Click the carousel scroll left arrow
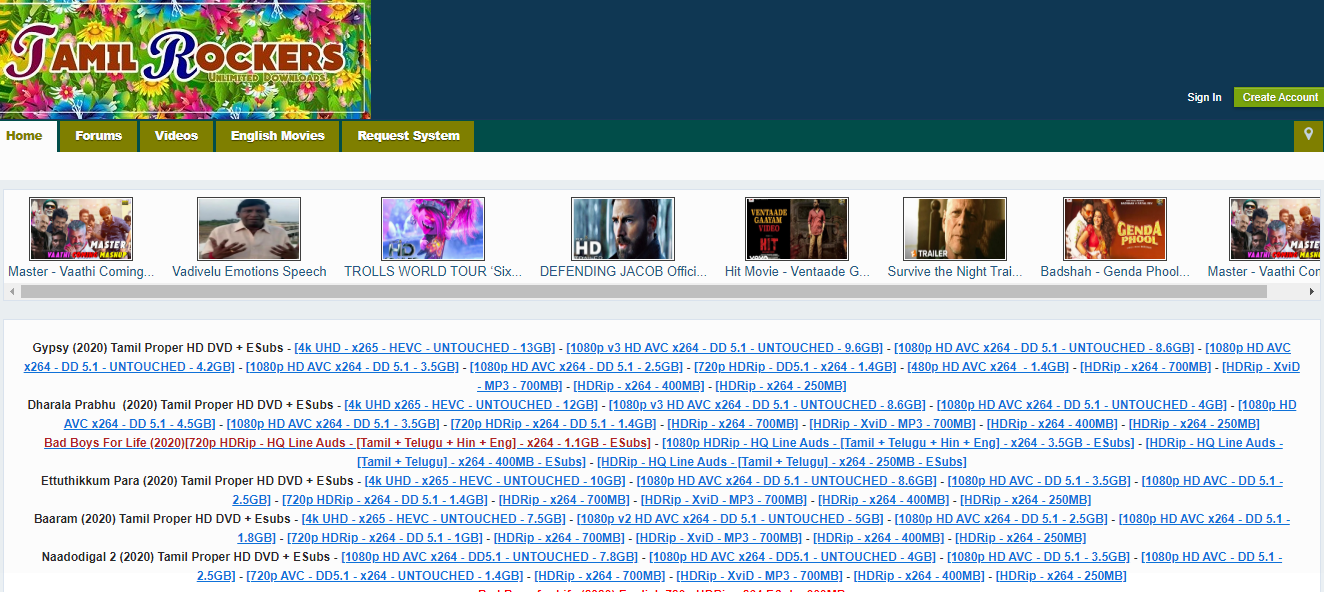1324x592 pixels. pyautogui.click(x=11, y=291)
